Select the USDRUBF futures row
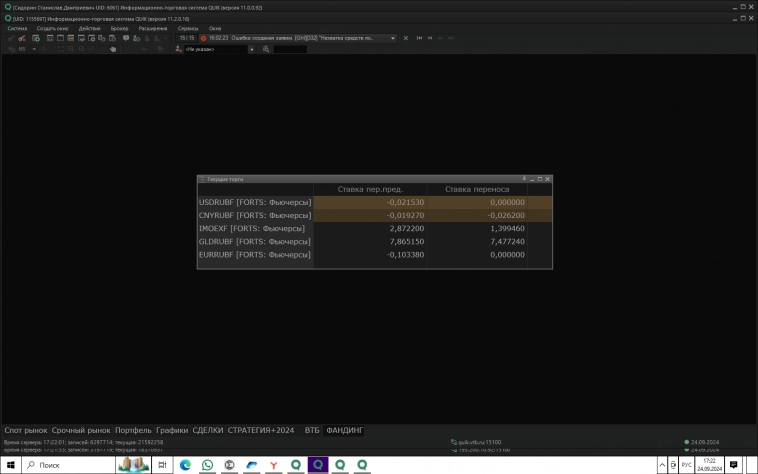Screen dimensions: 758x474 click(x=256, y=202)
